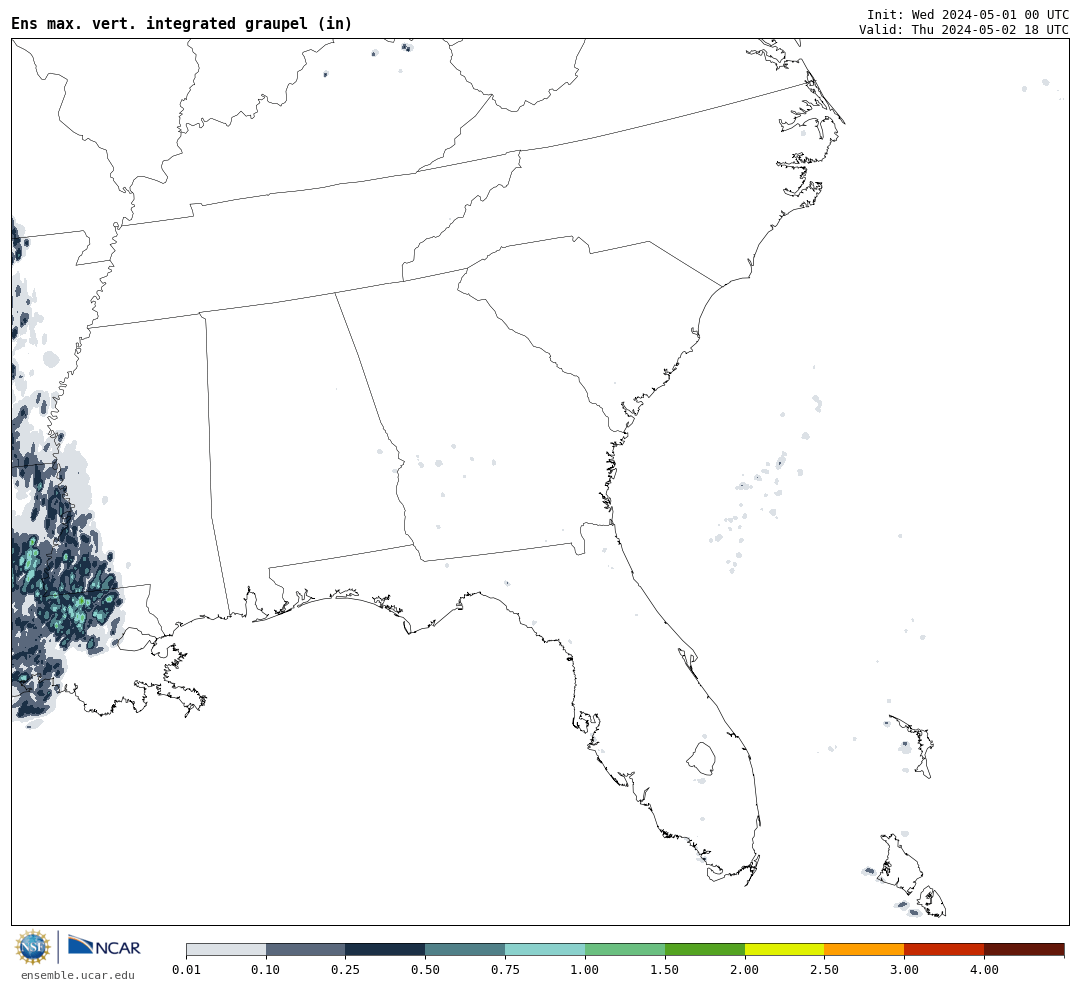The image size is (1080, 988).
Task: Click the map title 'Ens max. vert. integrated graupel (in)'
Action: (x=182, y=24)
